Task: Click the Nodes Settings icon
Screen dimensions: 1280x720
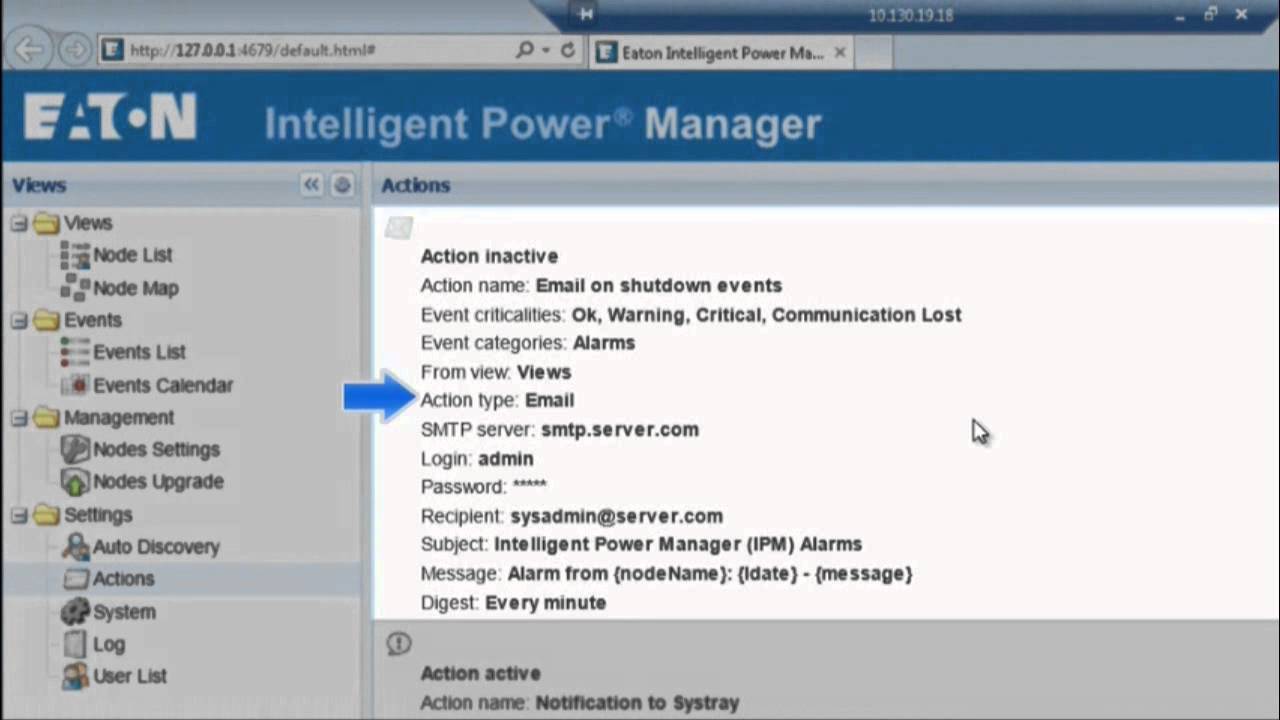Action: click(x=75, y=449)
